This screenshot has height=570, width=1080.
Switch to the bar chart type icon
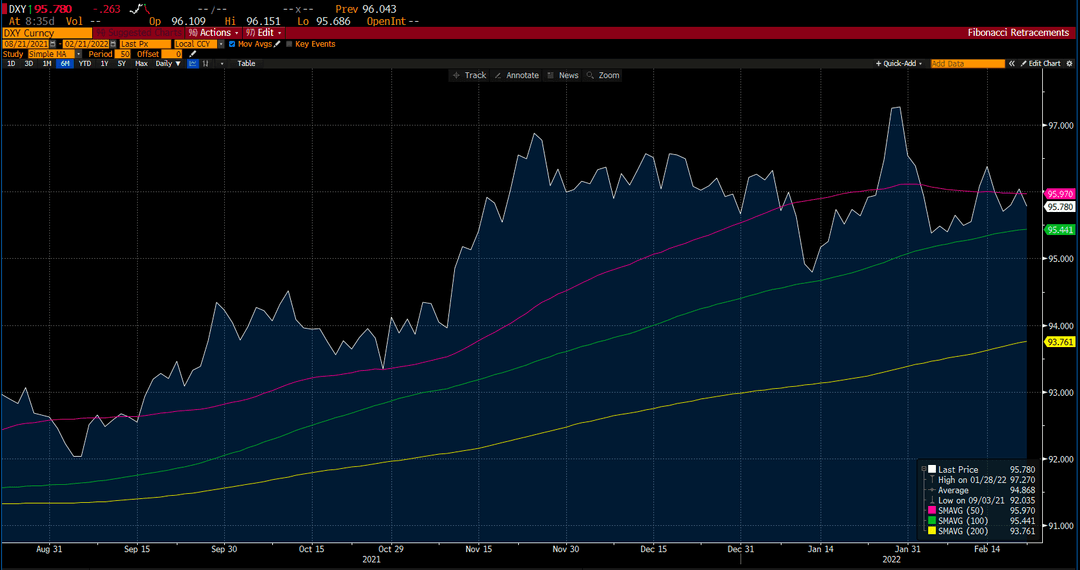click(x=205, y=63)
